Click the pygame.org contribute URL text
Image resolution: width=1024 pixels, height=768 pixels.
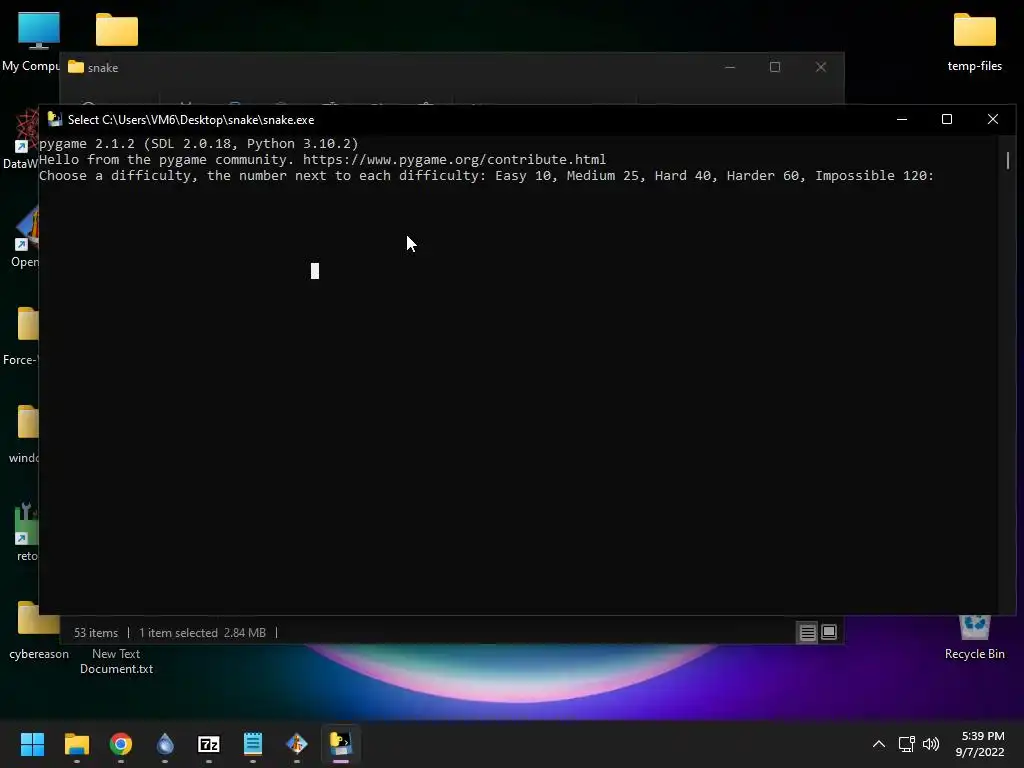[455, 159]
